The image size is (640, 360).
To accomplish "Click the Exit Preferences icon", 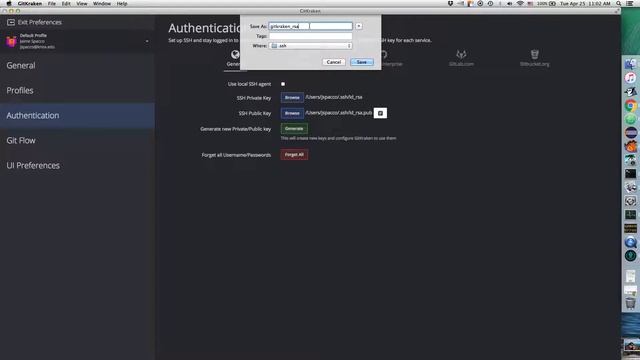I will coord(11,22).
